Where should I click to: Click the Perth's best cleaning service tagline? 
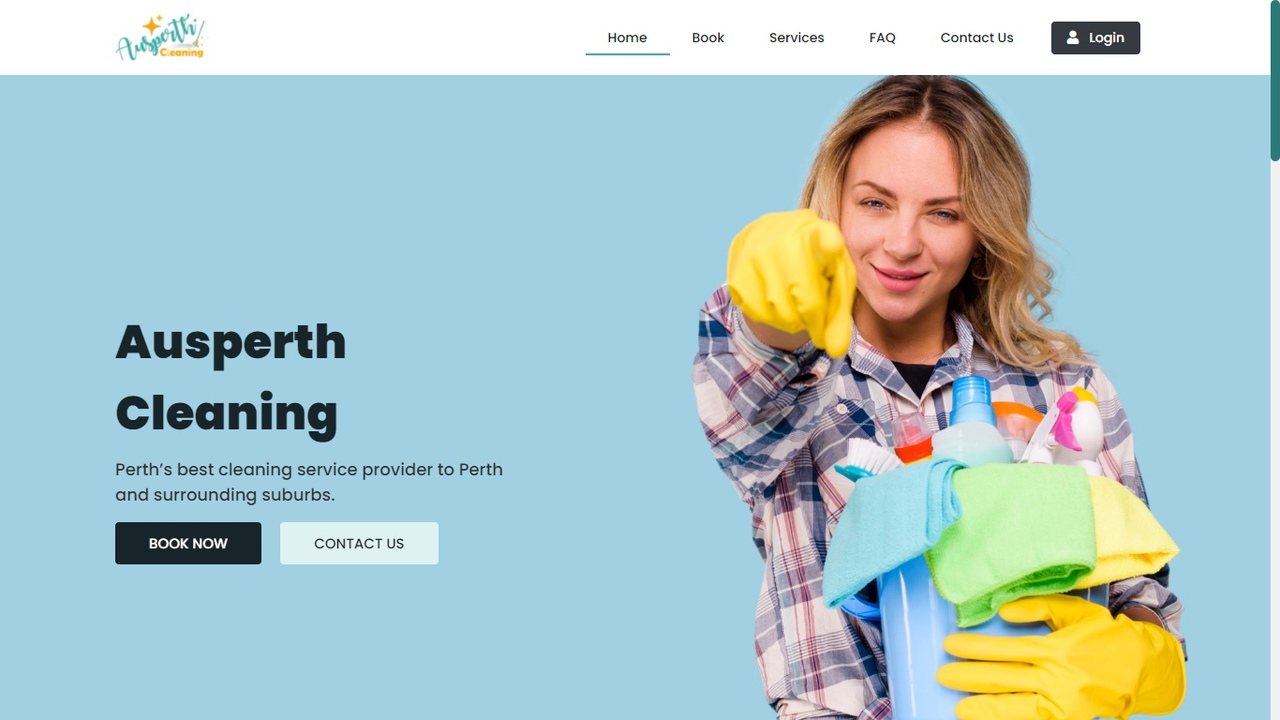(x=309, y=481)
